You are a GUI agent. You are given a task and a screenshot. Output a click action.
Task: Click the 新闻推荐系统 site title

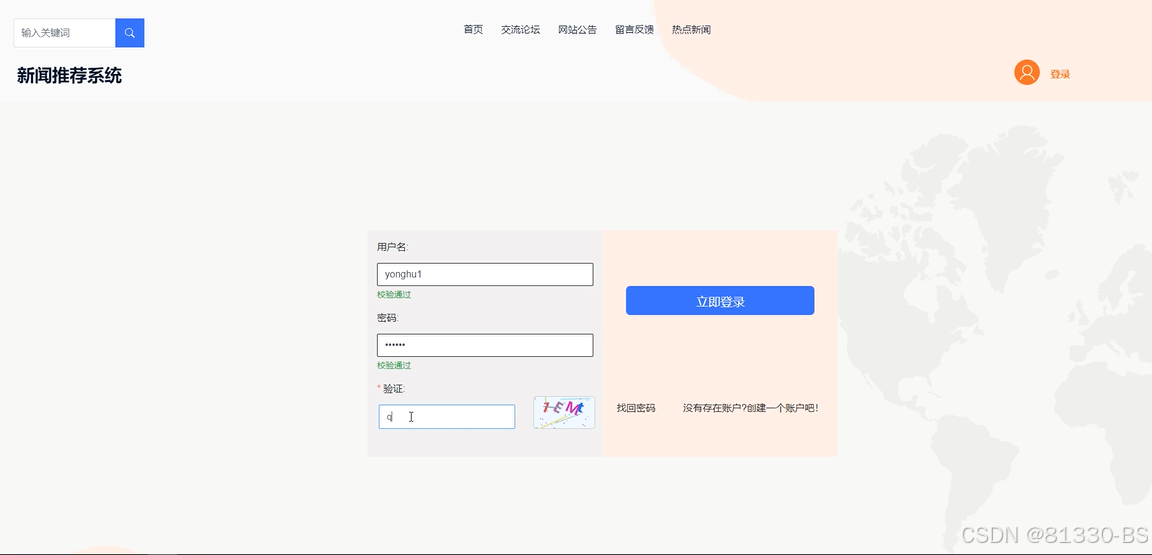[x=69, y=76]
